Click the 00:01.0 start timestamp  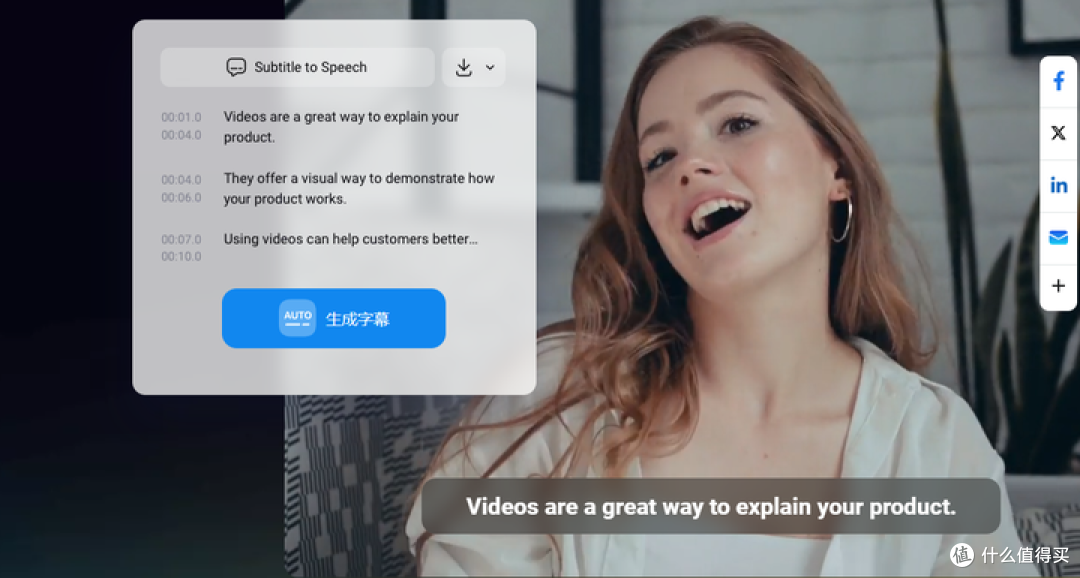[181, 117]
